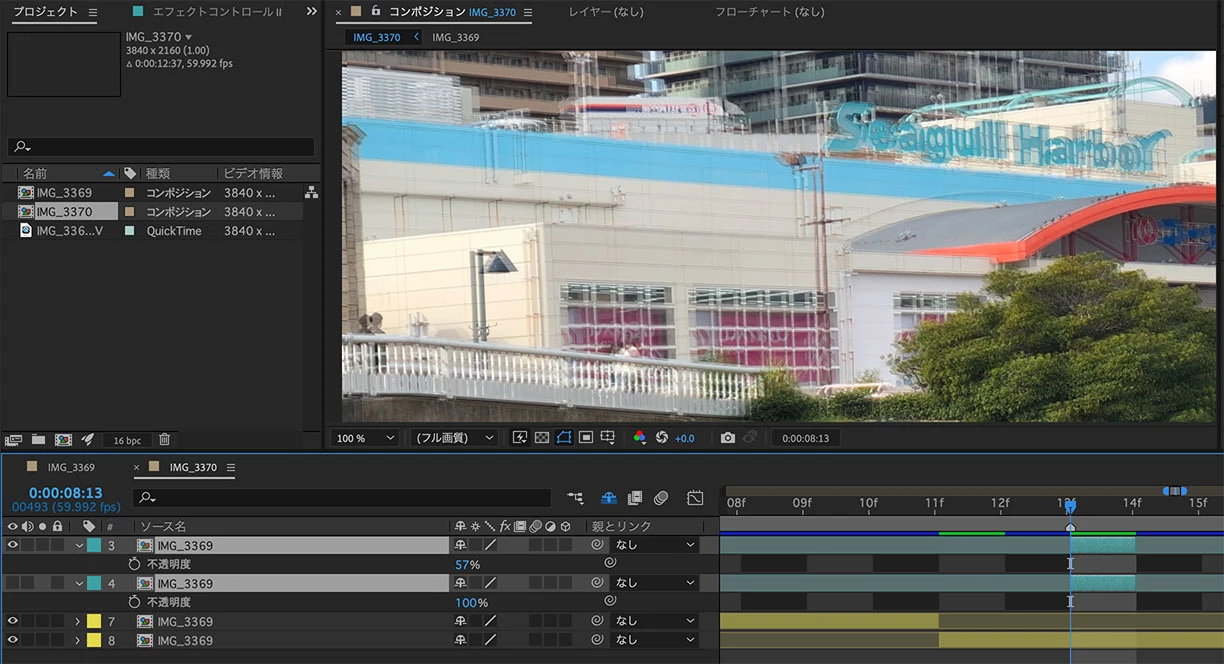1224x664 pixels.
Task: Open project settings rocket icon
Action: (87, 439)
